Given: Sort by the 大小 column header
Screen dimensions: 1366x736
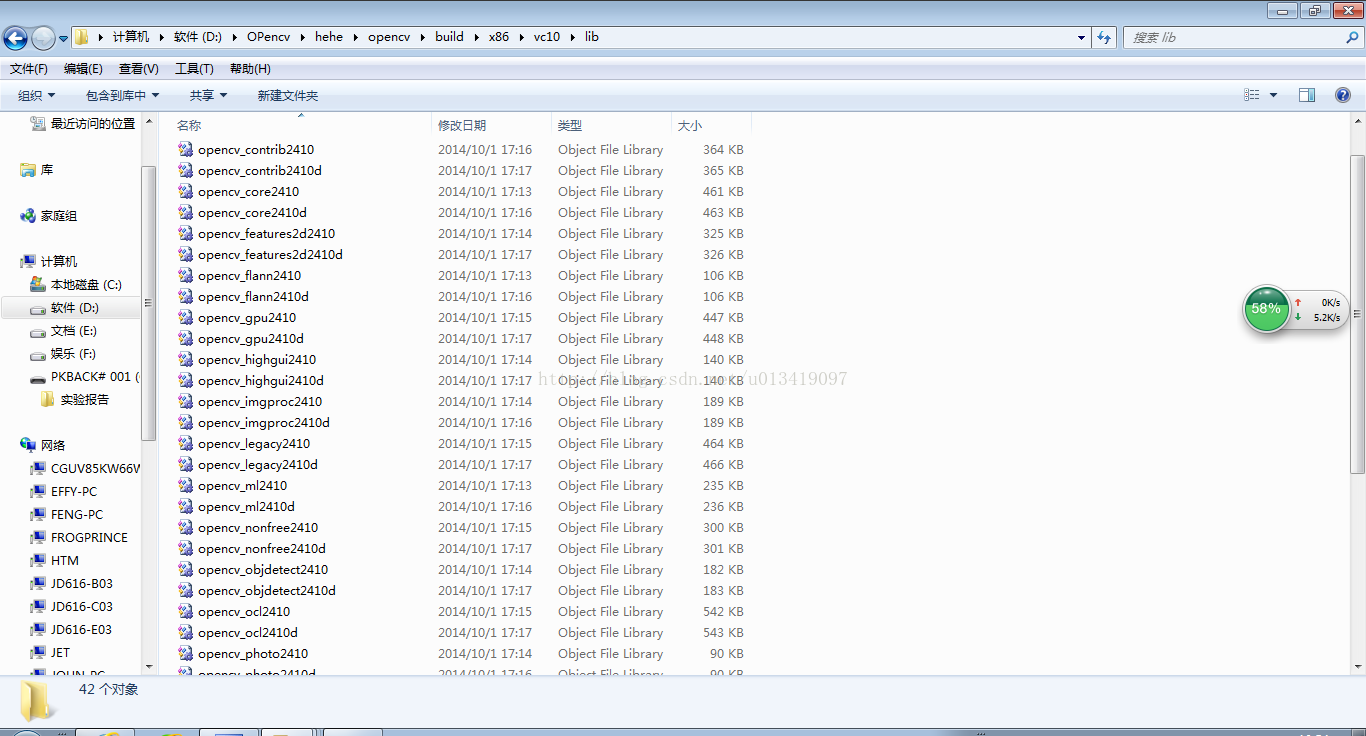Looking at the screenshot, I should coord(711,125).
